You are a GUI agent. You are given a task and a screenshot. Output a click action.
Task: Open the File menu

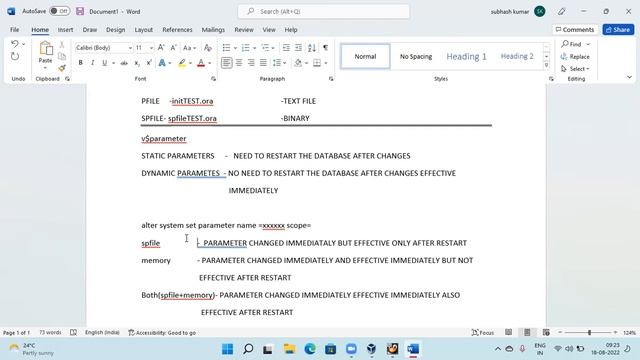(15, 30)
